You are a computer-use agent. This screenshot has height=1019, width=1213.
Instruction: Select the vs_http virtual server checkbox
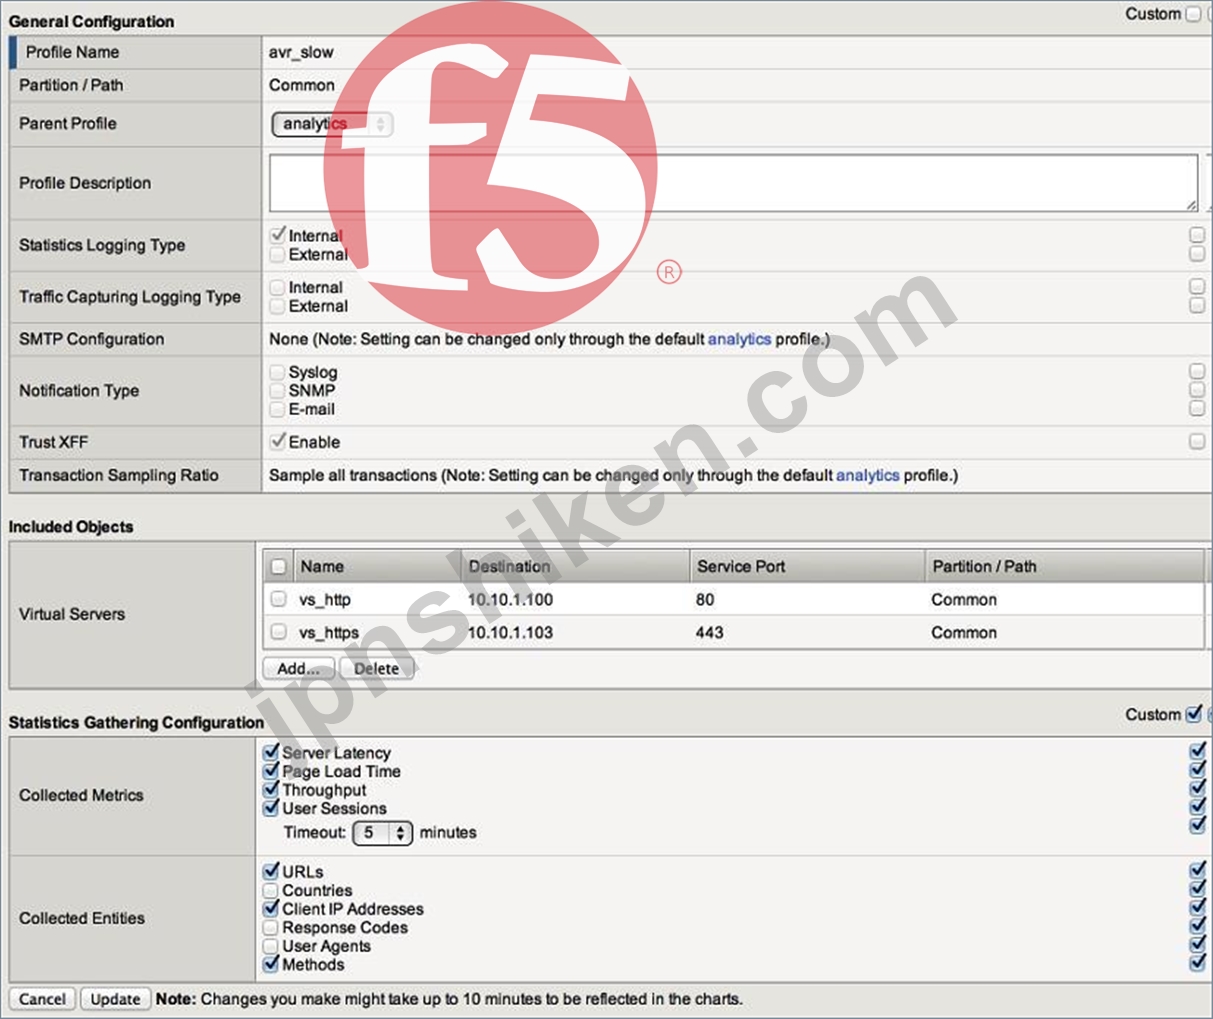(279, 599)
